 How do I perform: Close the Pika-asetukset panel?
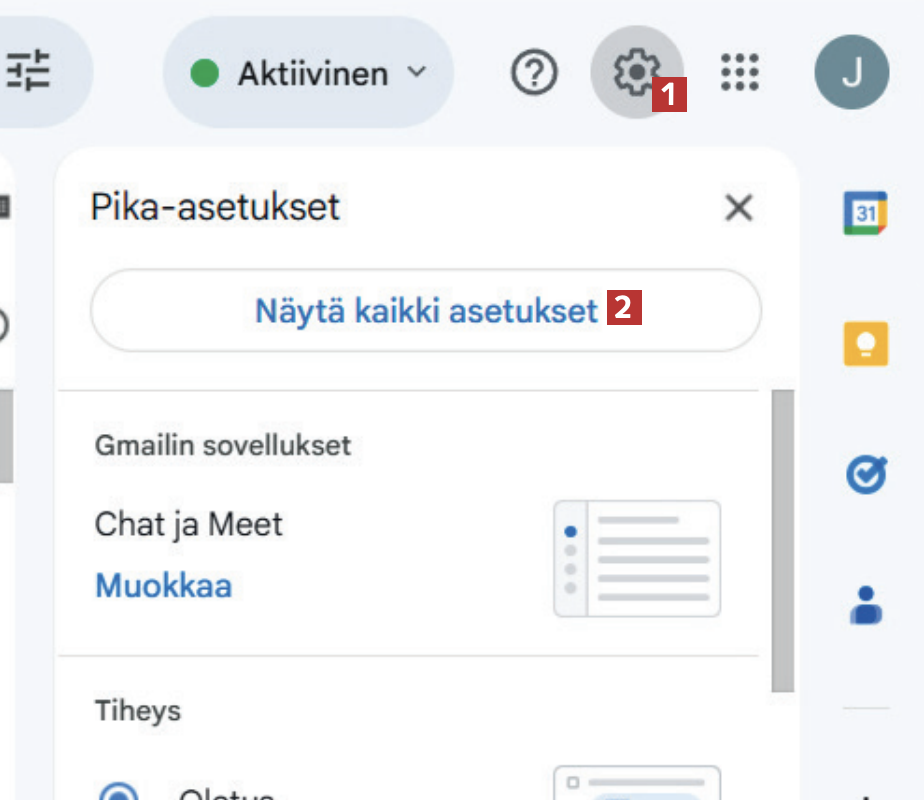[738, 208]
